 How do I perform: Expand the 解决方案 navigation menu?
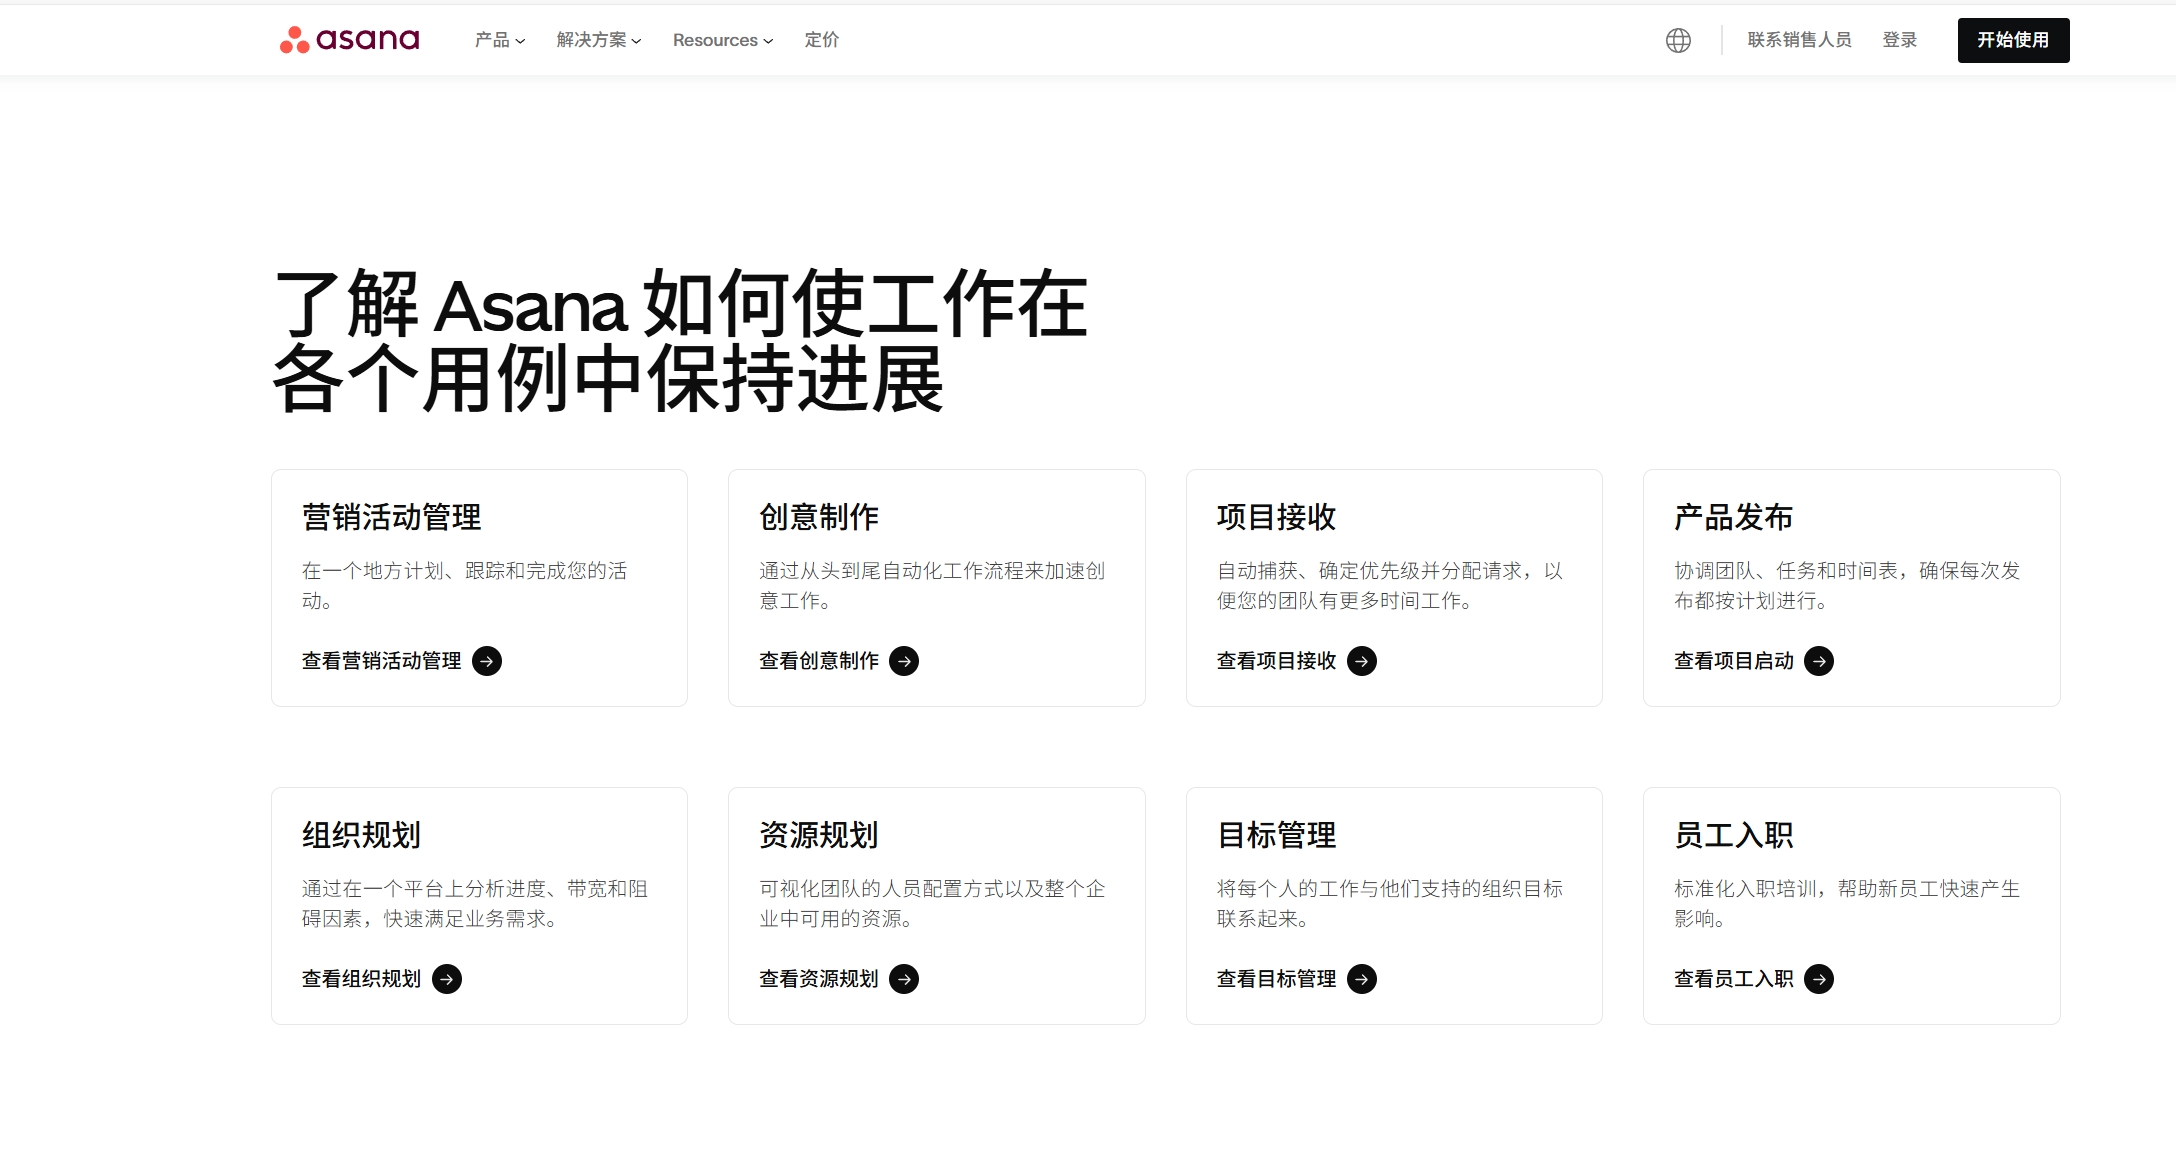click(599, 40)
